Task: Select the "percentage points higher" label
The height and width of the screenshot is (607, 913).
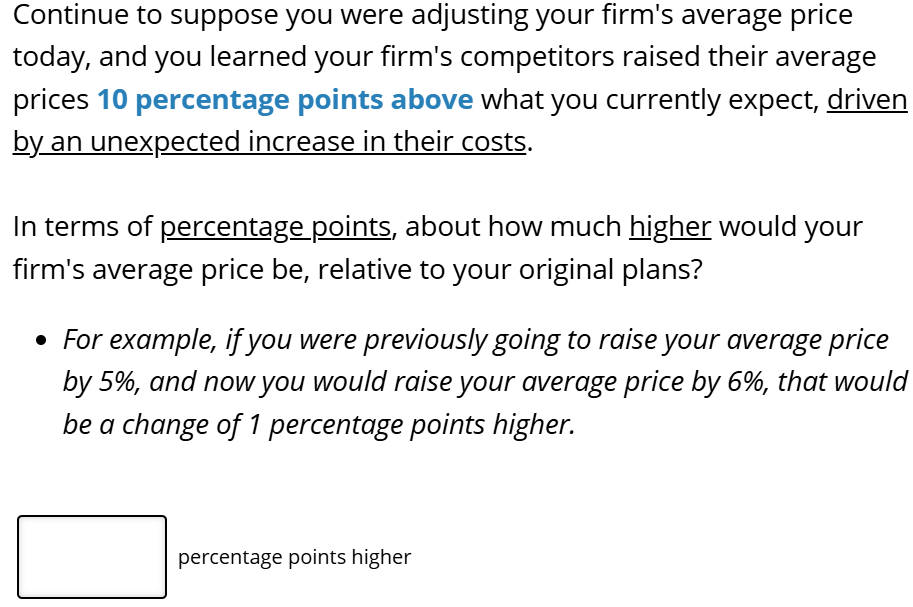Action: [294, 557]
